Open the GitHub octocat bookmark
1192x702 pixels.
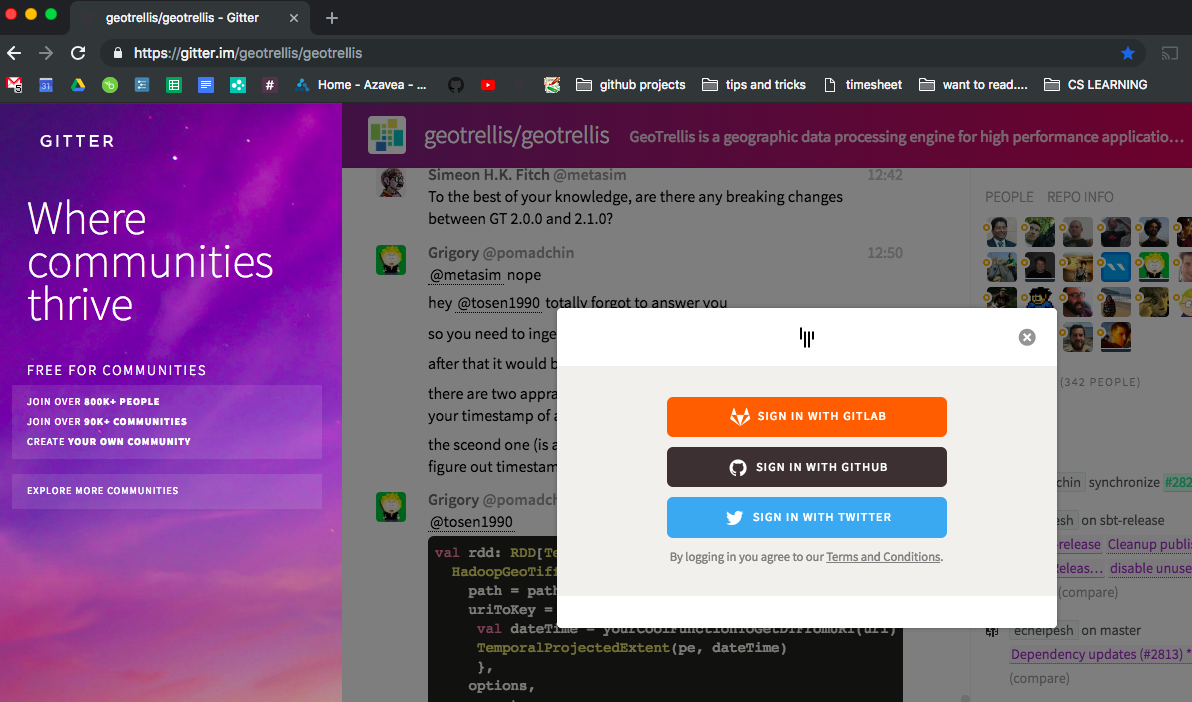(x=456, y=85)
